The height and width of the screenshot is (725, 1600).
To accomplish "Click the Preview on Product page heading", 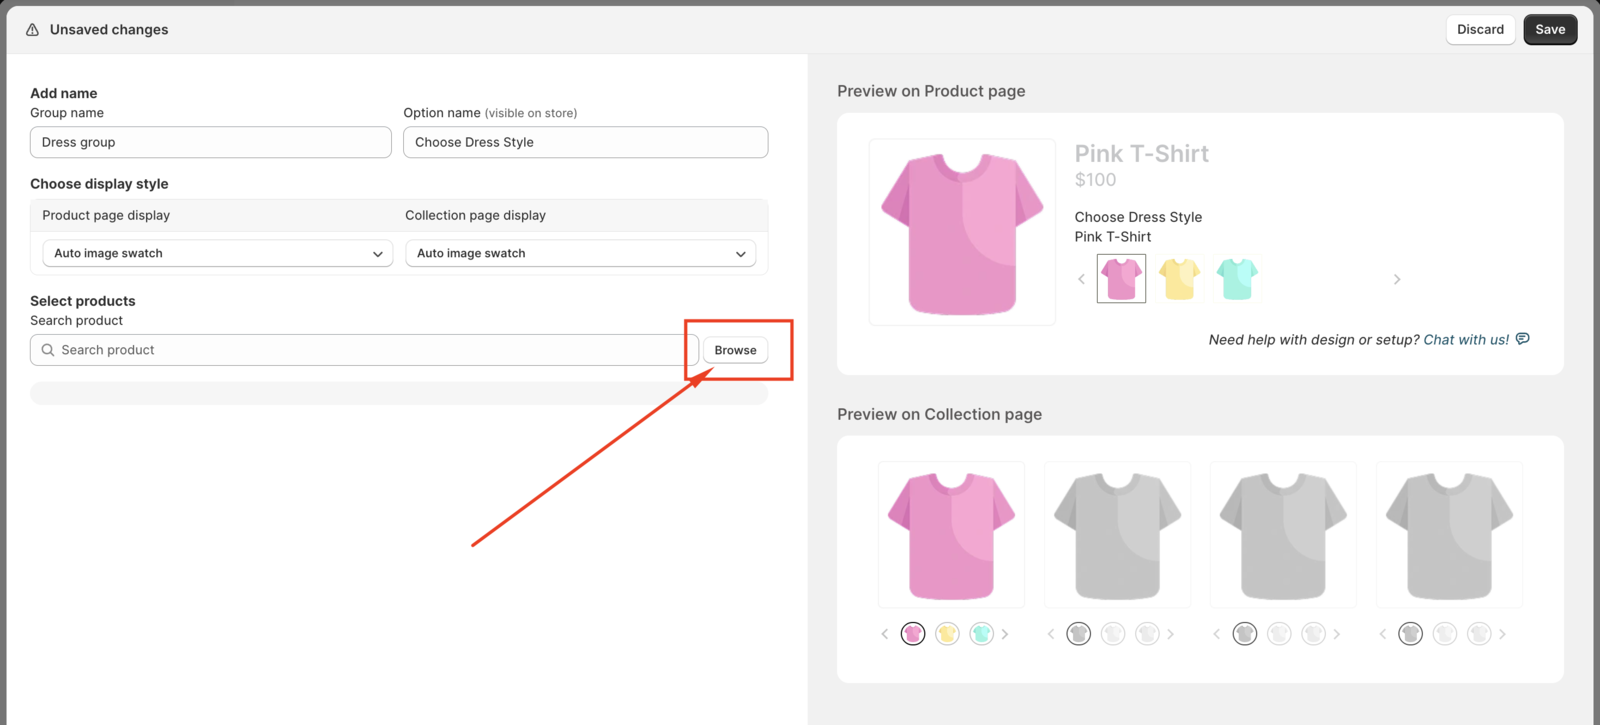I will click(931, 91).
